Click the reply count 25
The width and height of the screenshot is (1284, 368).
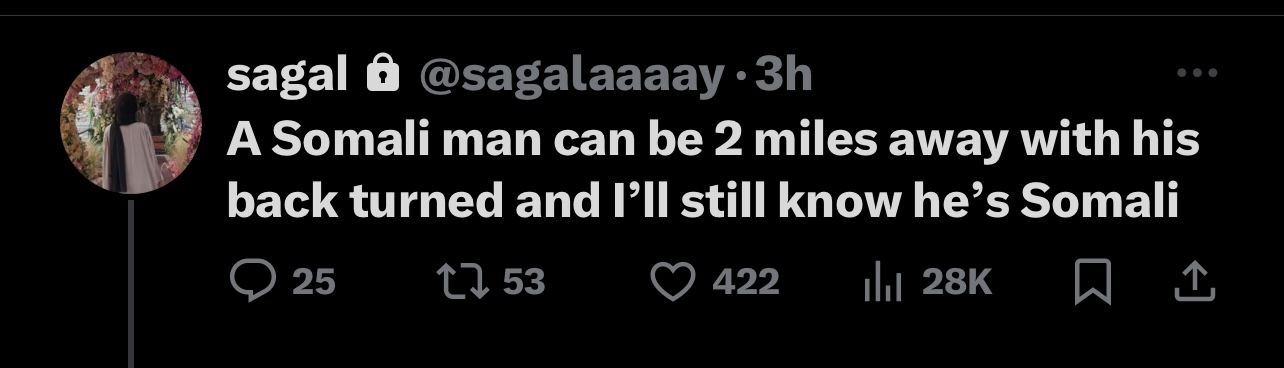click(x=314, y=283)
